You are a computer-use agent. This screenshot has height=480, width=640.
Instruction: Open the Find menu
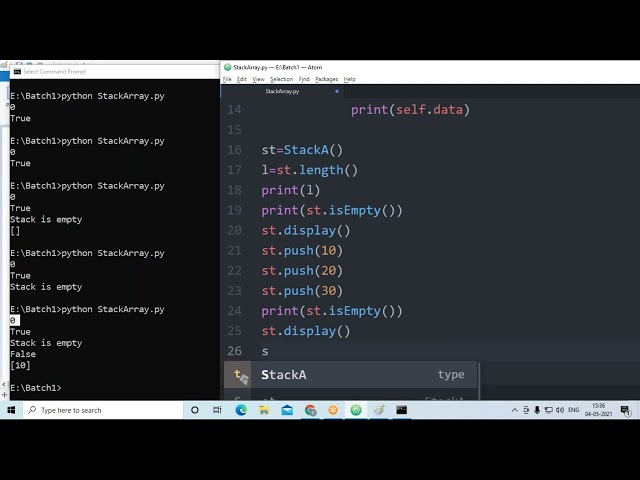pyautogui.click(x=304, y=79)
